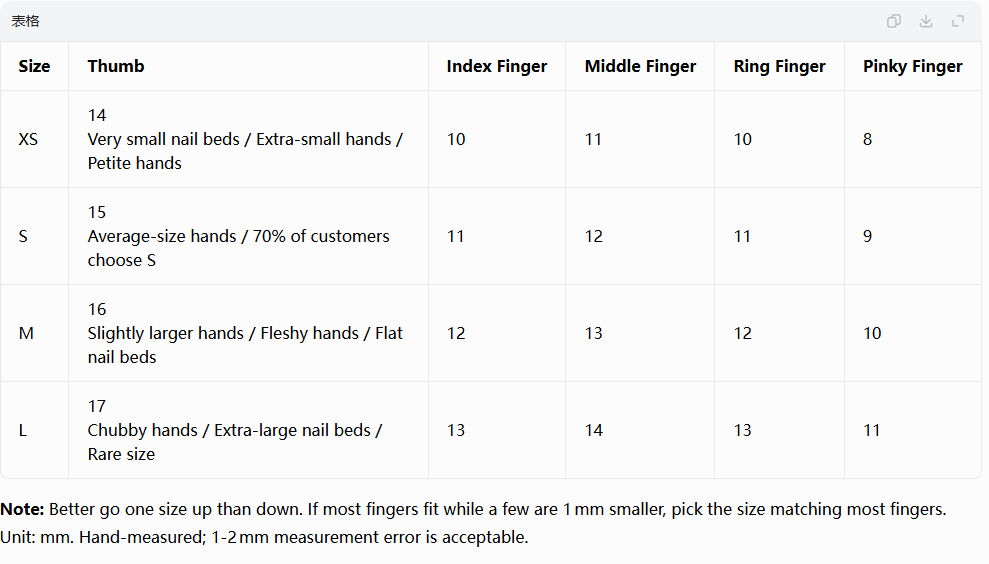
Task: Select the Index Finger column header
Action: coord(497,66)
